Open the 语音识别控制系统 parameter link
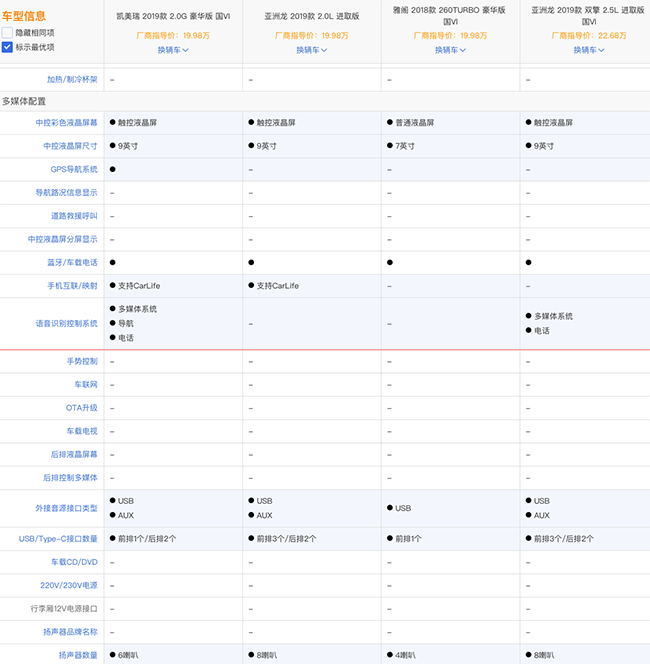The image size is (650, 664). [x=66, y=324]
